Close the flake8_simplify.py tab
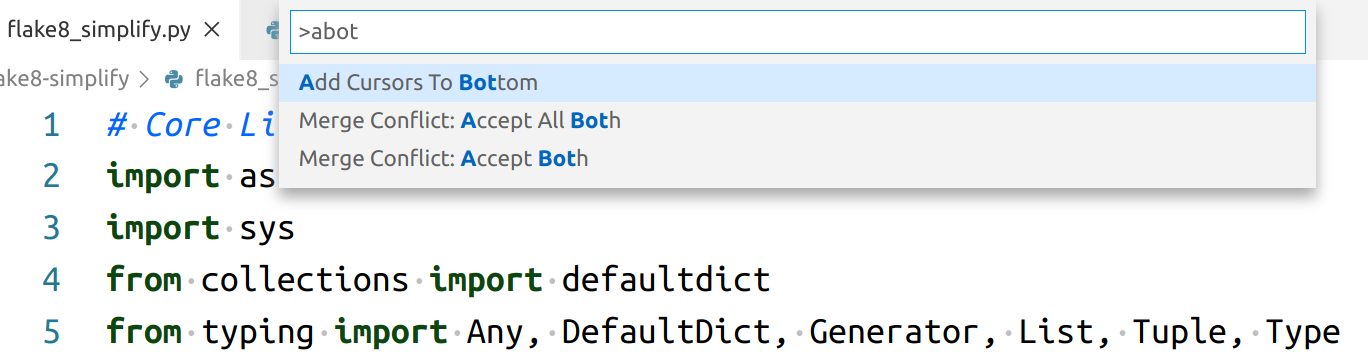This screenshot has height=364, width=1368. pos(211,30)
